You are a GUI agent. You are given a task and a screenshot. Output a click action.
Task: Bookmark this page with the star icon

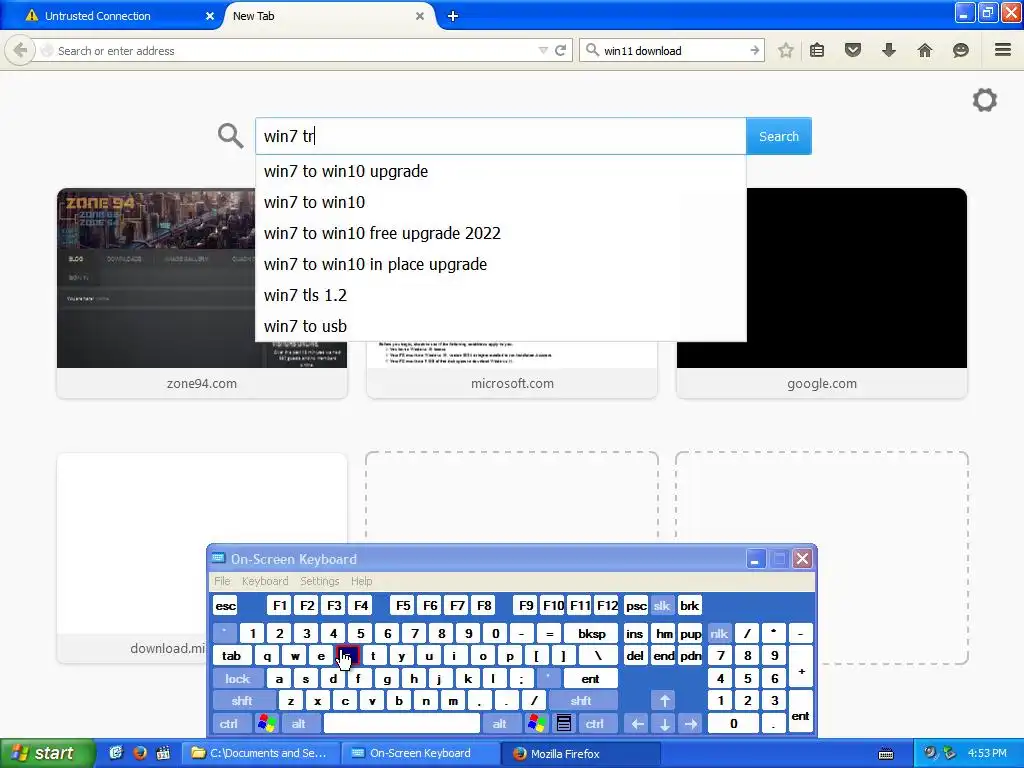pyautogui.click(x=786, y=50)
